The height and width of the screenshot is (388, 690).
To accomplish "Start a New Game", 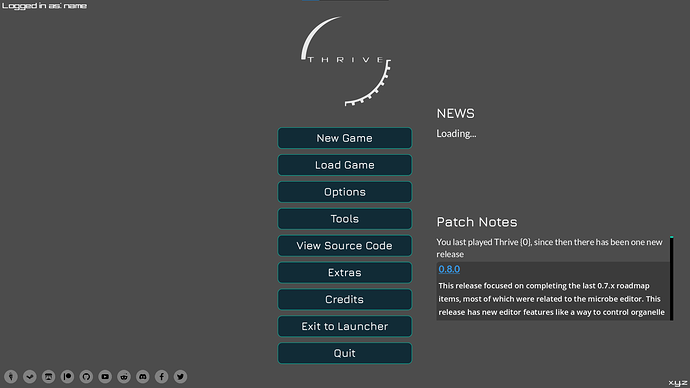I will [x=345, y=138].
